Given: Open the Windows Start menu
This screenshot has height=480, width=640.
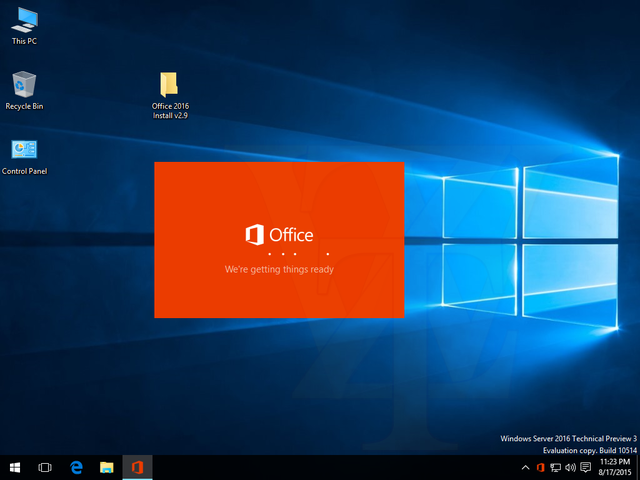Looking at the screenshot, I should (x=15, y=467).
